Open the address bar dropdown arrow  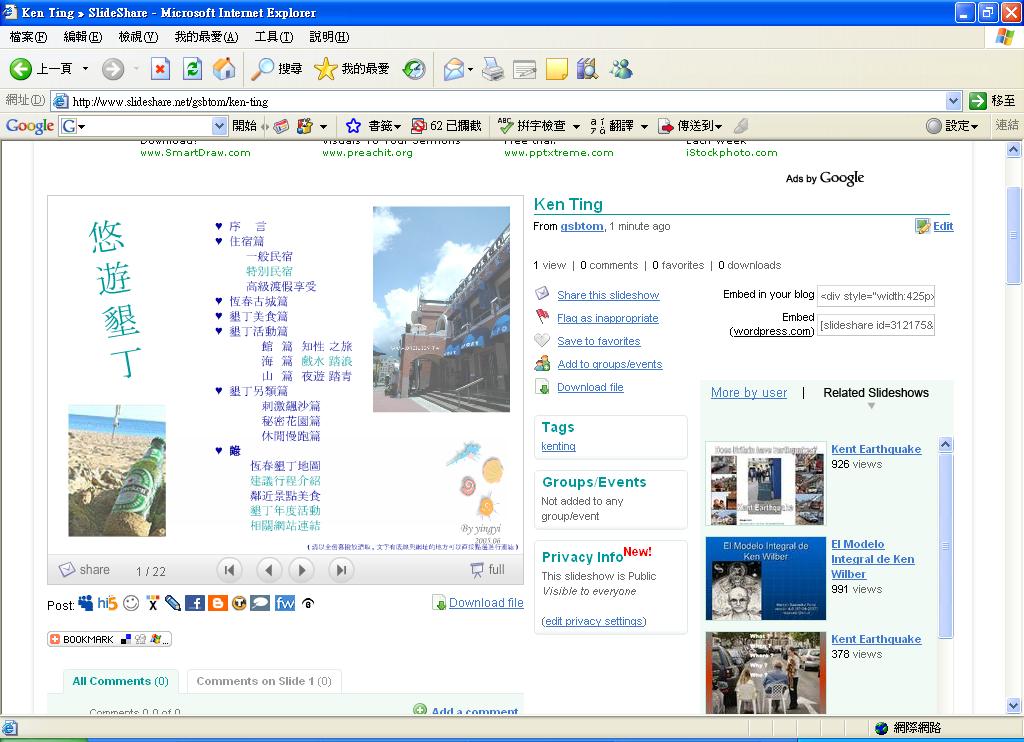(x=953, y=101)
